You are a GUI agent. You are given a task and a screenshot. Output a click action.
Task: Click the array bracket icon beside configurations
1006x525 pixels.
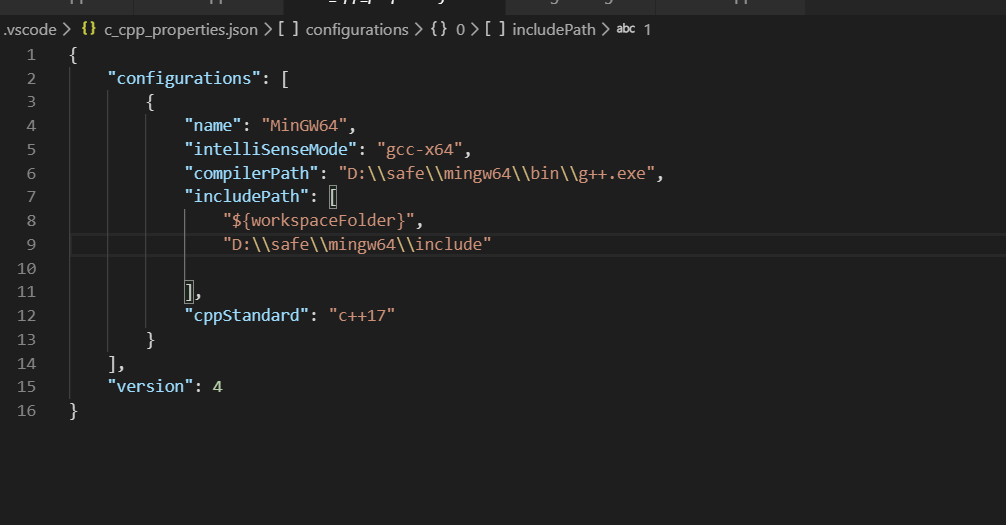[x=289, y=29]
